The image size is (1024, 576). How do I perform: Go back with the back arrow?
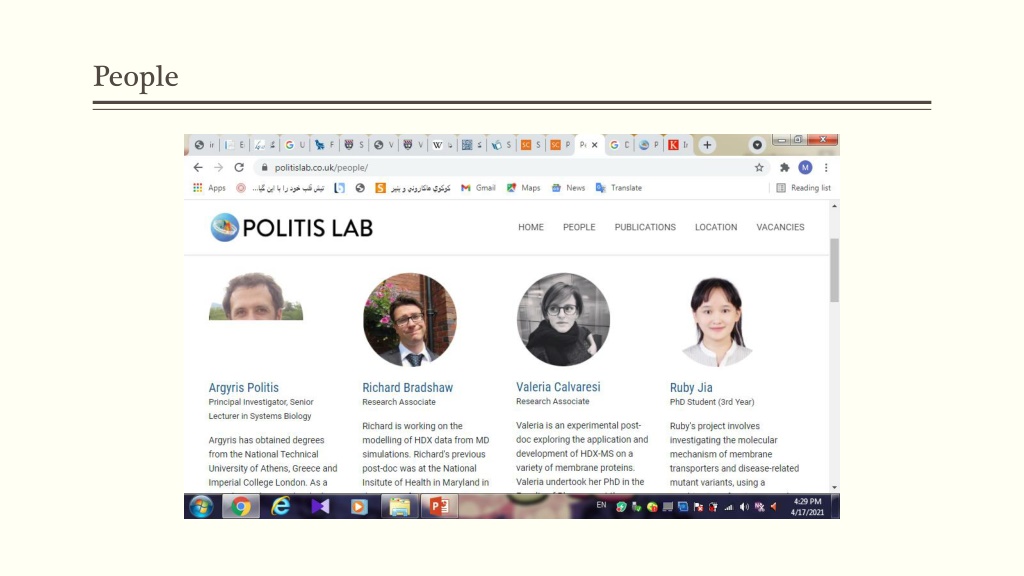(x=198, y=167)
